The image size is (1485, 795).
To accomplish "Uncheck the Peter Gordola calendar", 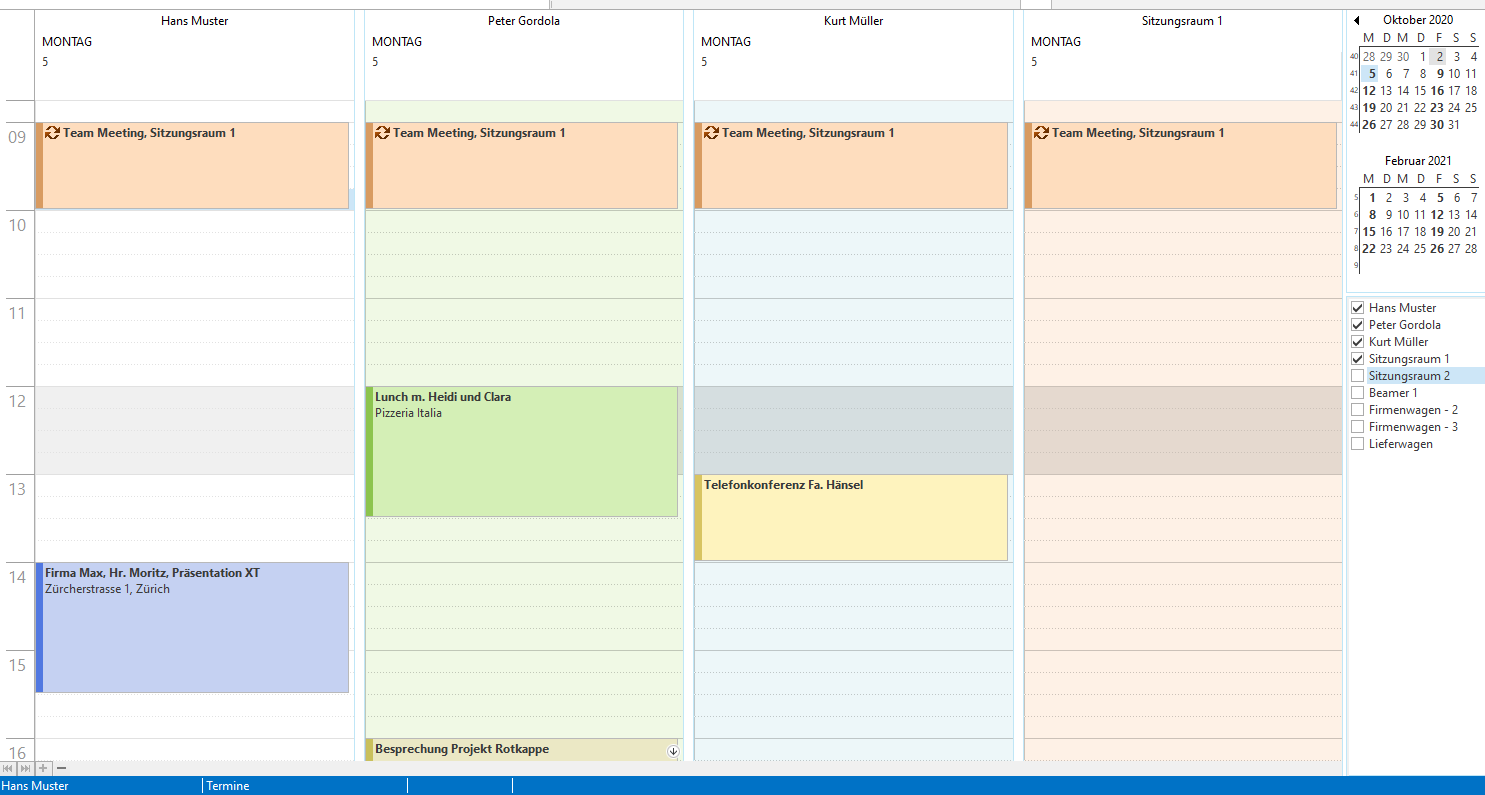I will [x=1358, y=324].
